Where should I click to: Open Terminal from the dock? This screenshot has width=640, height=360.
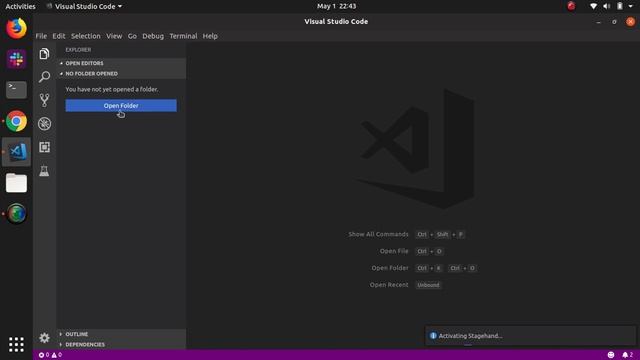16,90
